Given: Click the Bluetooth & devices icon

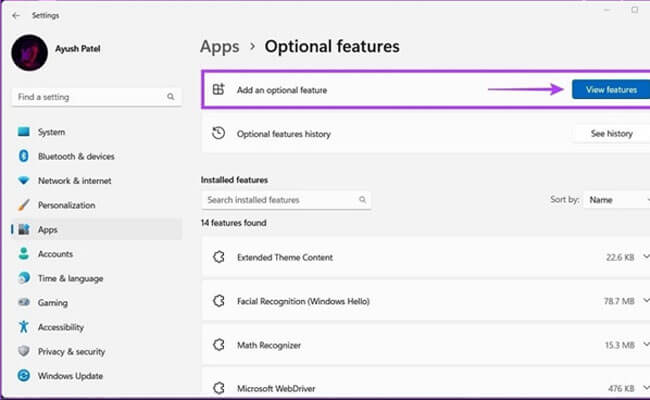Looking at the screenshot, I should [24, 156].
